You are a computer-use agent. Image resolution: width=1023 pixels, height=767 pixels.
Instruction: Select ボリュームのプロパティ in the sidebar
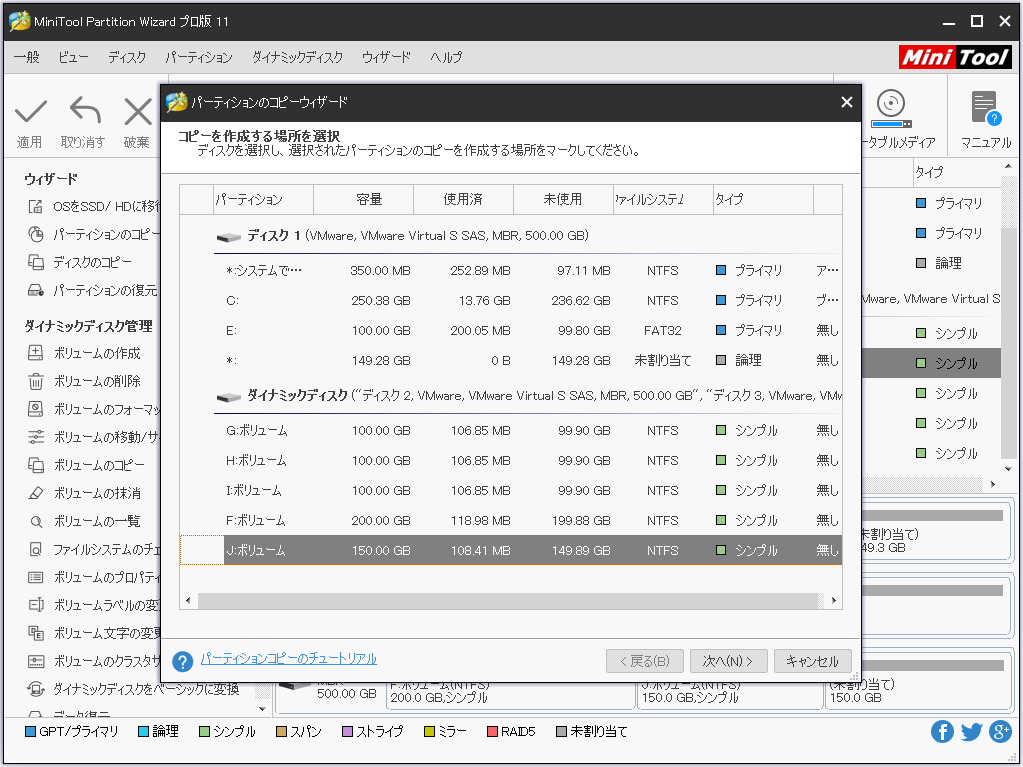(x=95, y=578)
